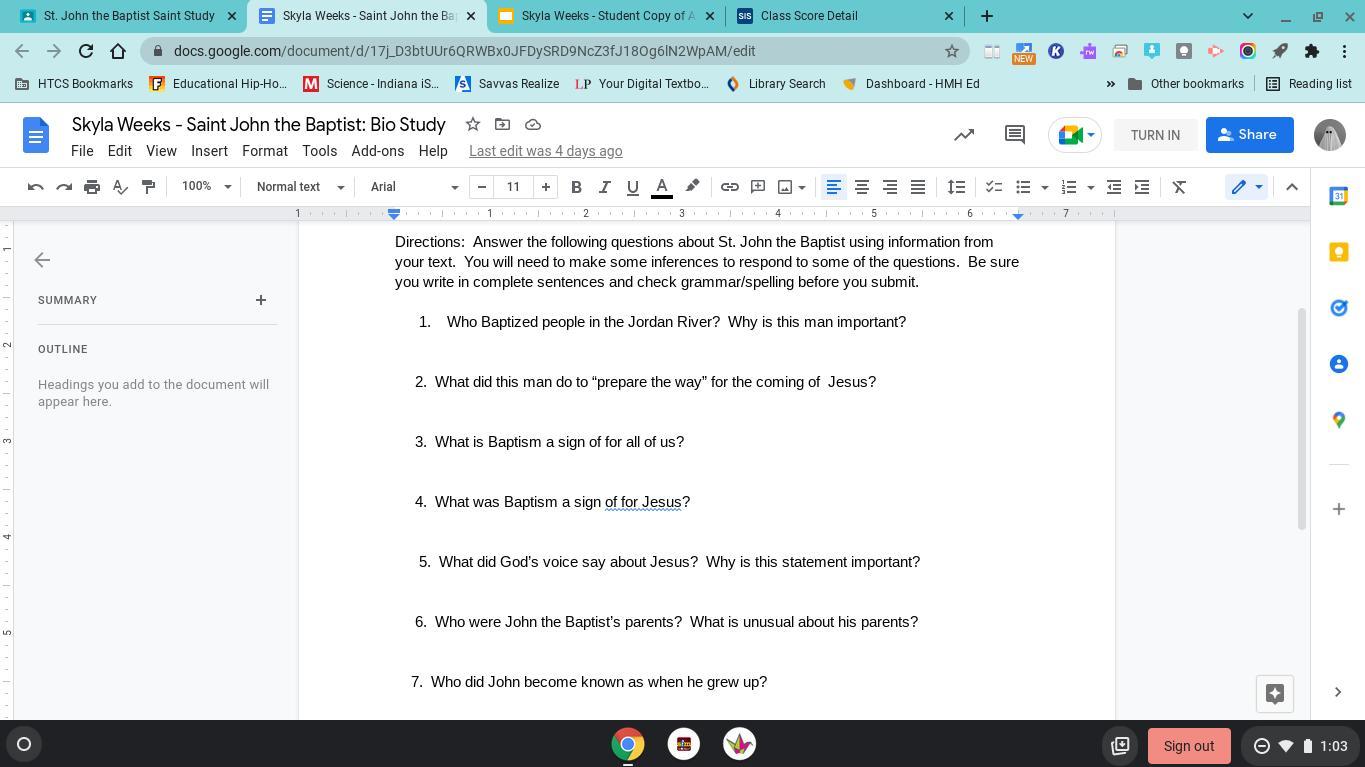Open the Edit menu

(120, 151)
